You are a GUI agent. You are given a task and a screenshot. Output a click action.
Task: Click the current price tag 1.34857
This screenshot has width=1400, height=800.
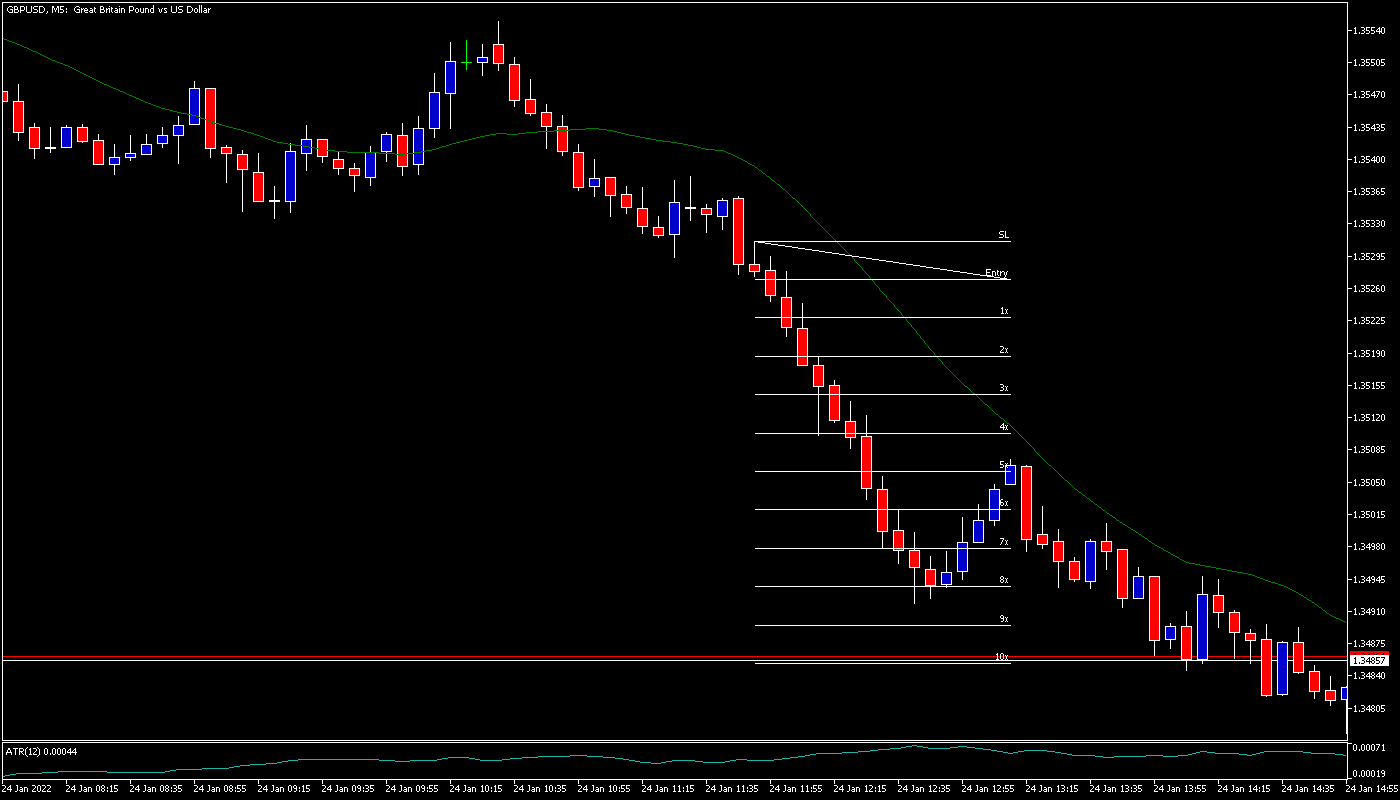(x=1369, y=661)
